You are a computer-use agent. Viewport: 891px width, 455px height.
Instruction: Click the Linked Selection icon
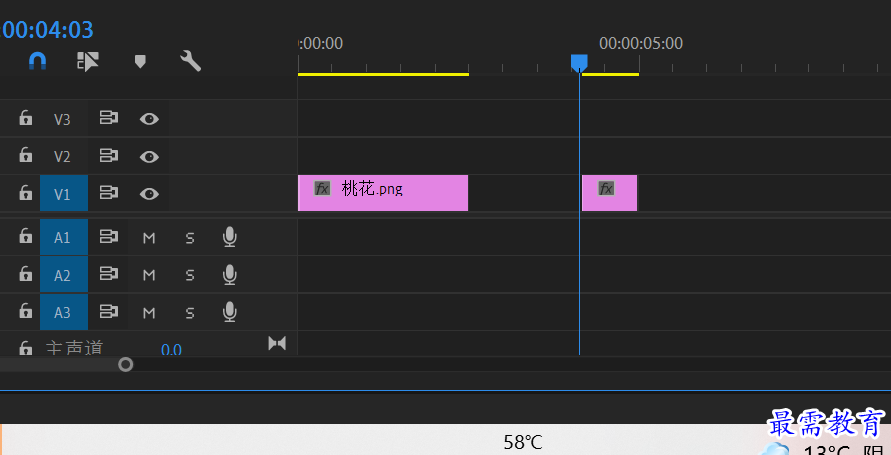click(88, 61)
